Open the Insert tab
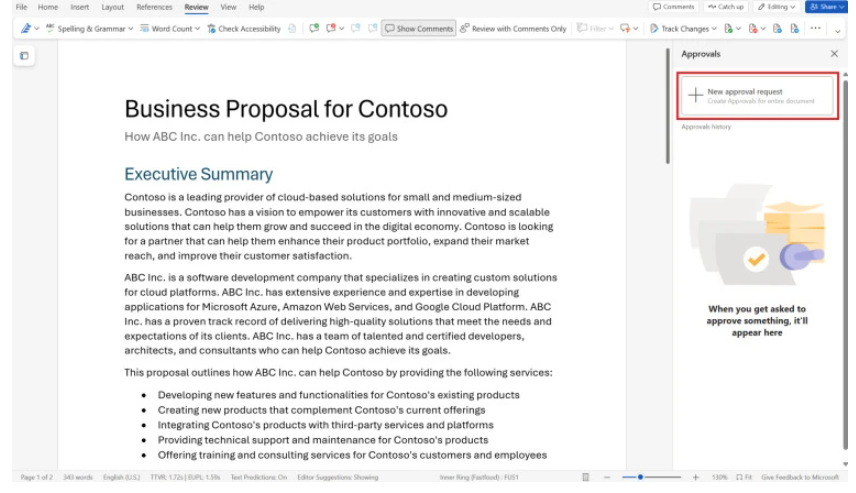The image size is (856, 493). point(79,7)
